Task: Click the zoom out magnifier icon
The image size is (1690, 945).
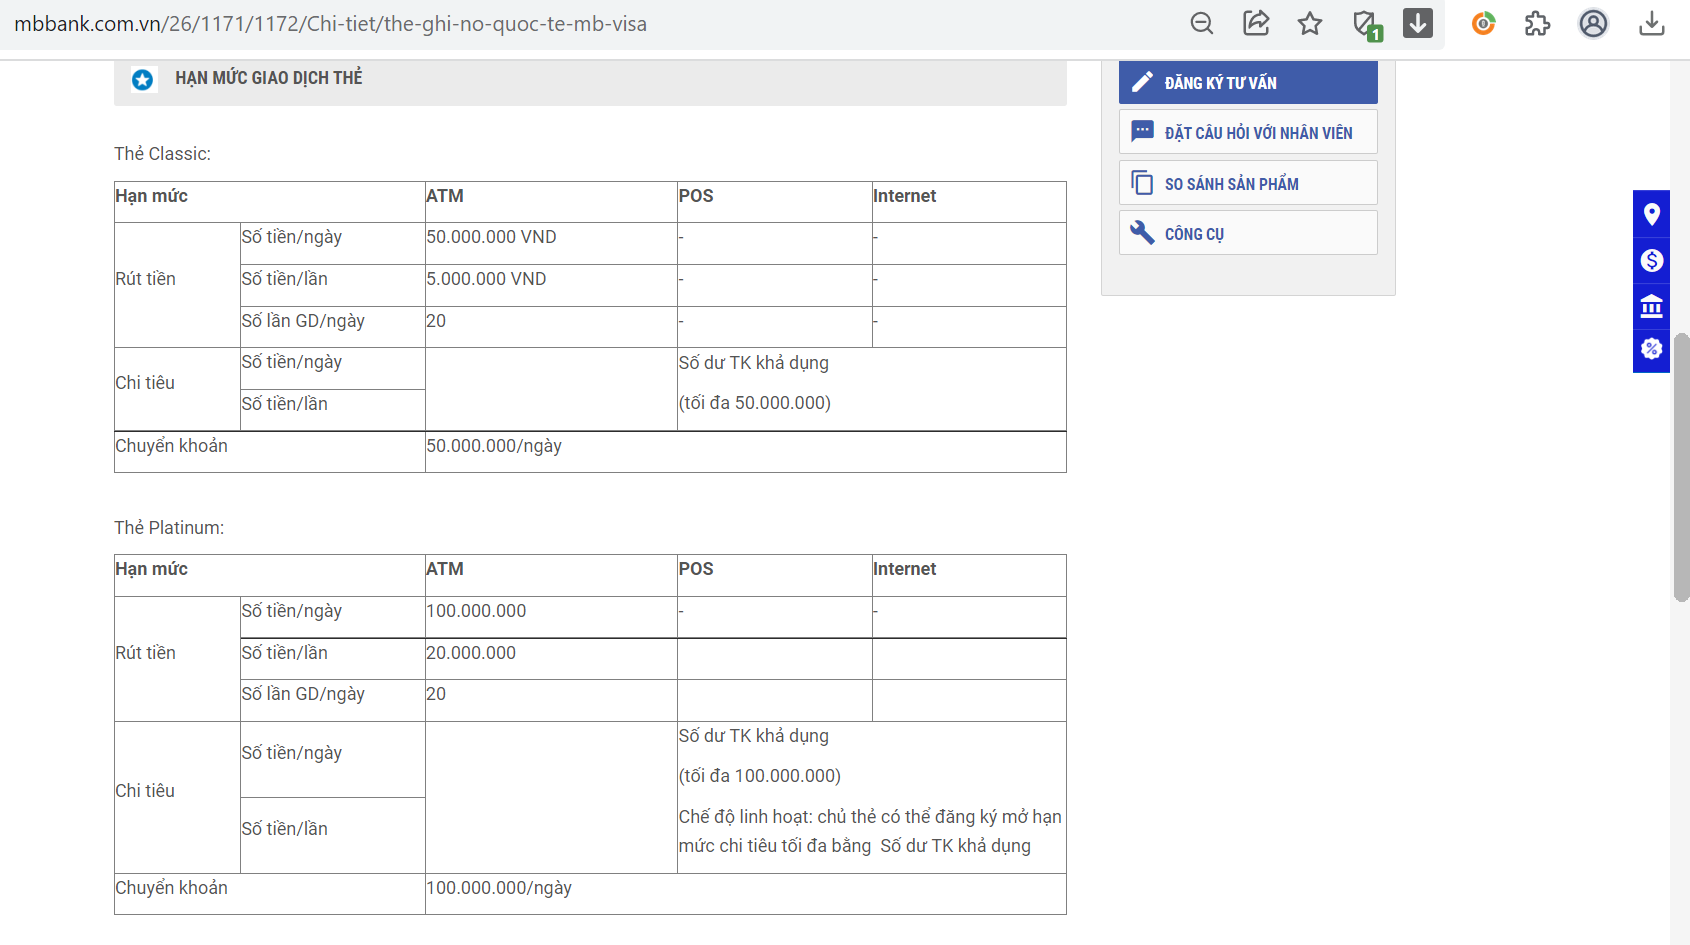Action: click(1202, 23)
